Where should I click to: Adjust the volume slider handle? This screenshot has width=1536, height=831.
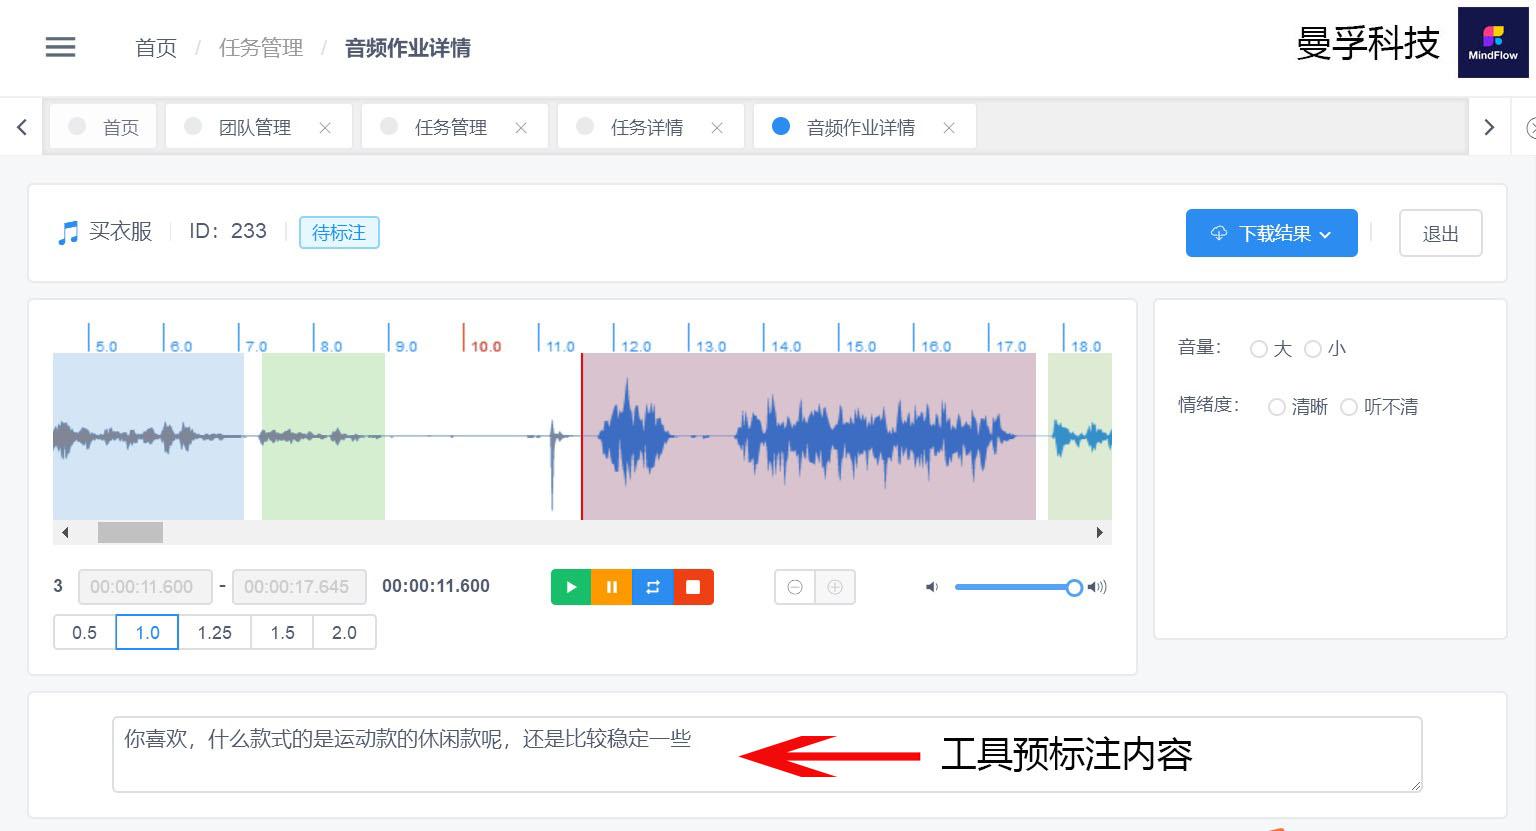[1074, 587]
